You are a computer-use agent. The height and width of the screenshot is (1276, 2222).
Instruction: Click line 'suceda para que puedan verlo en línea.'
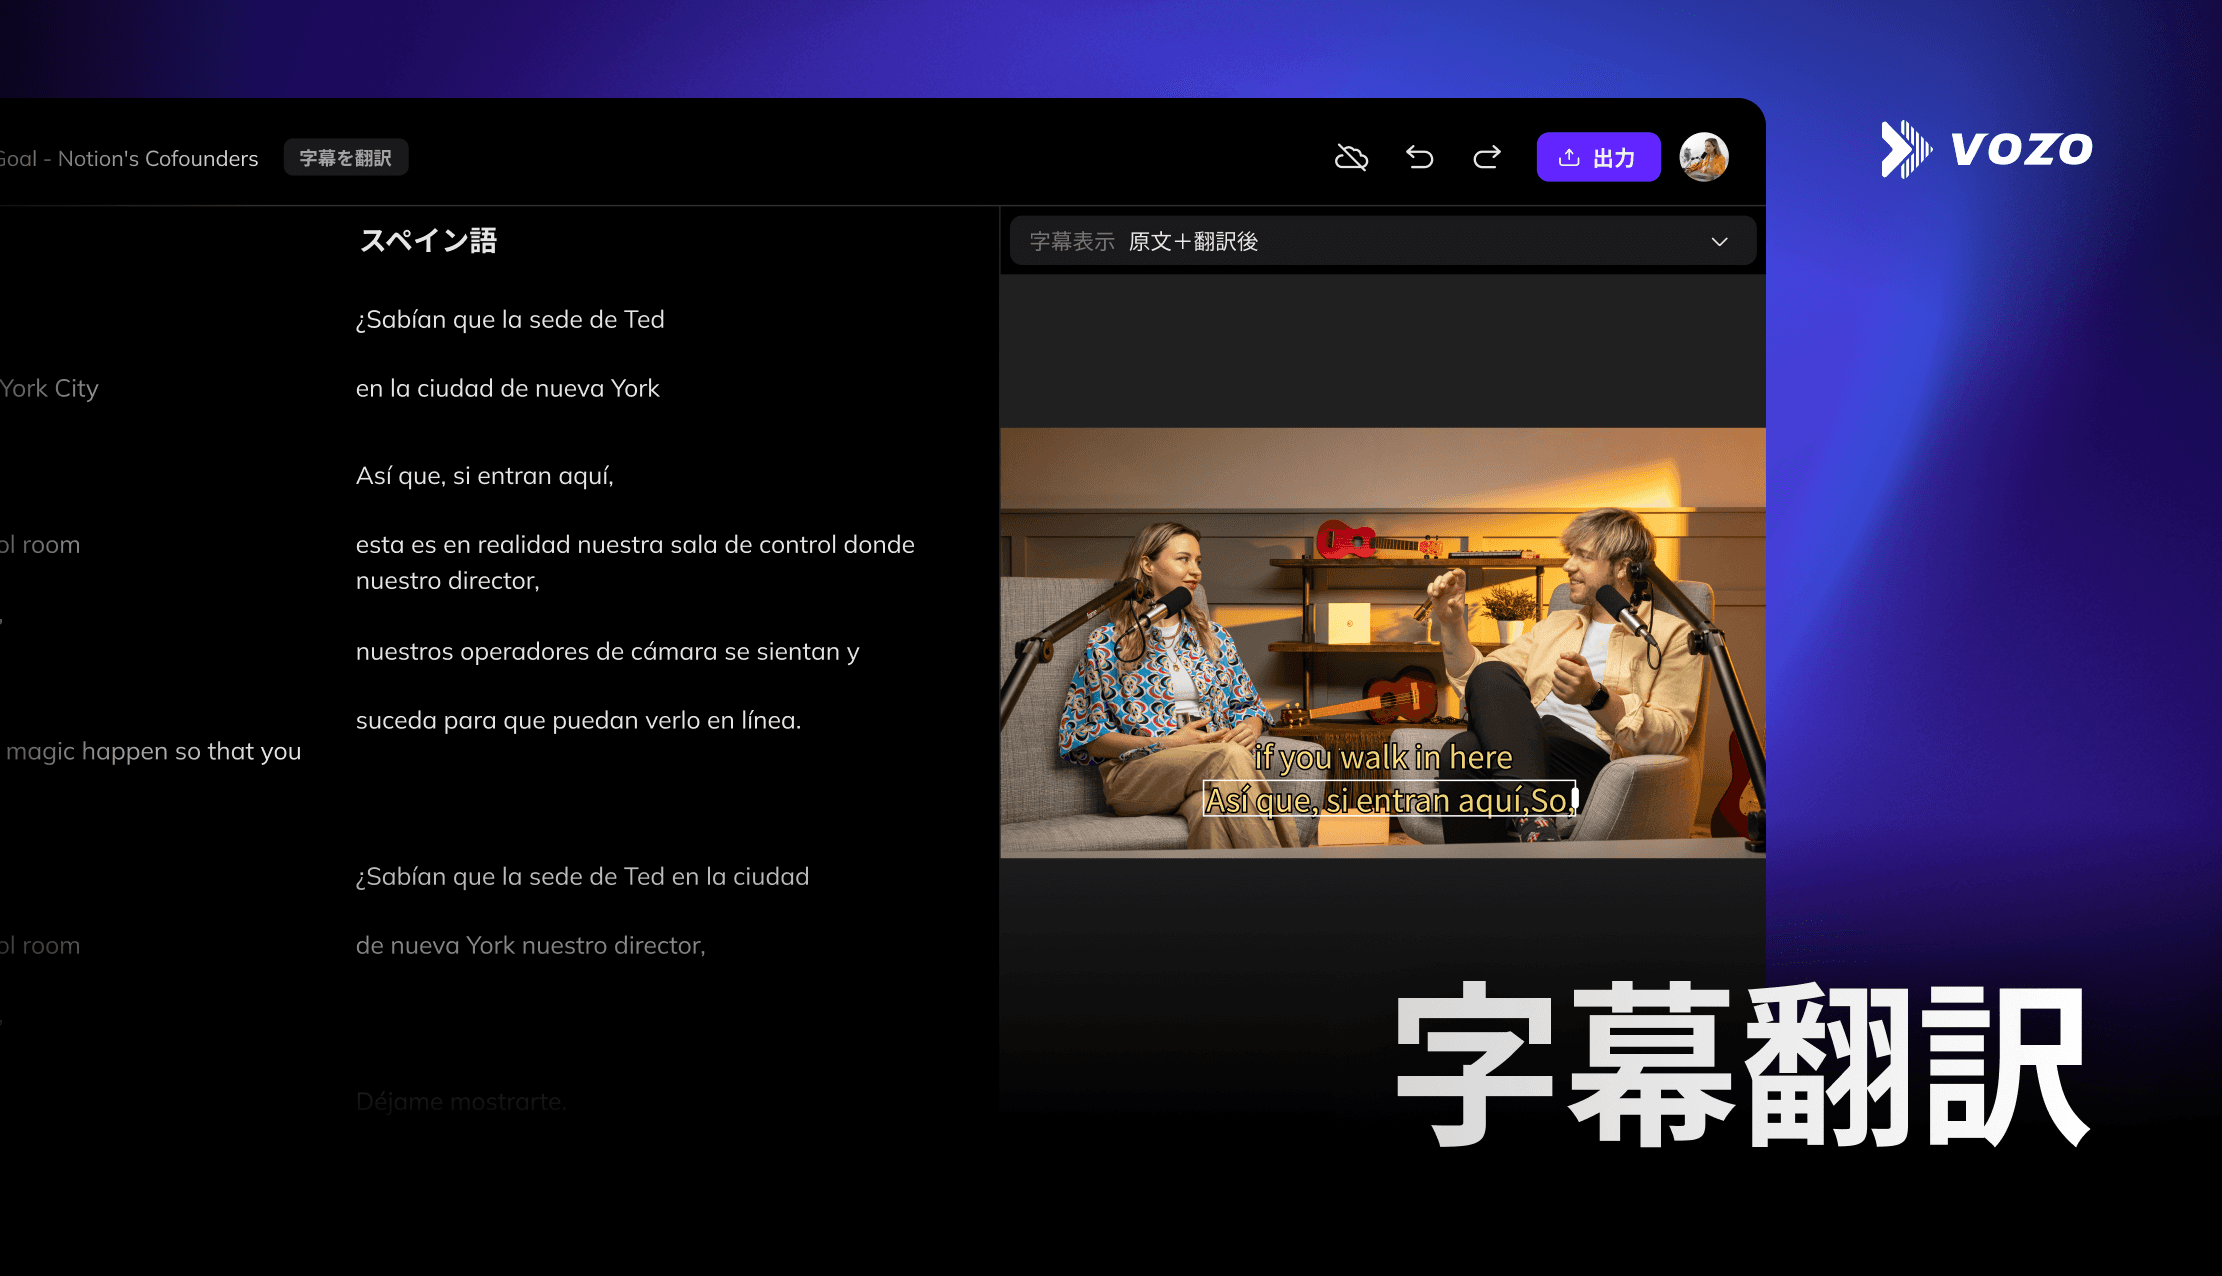click(578, 720)
